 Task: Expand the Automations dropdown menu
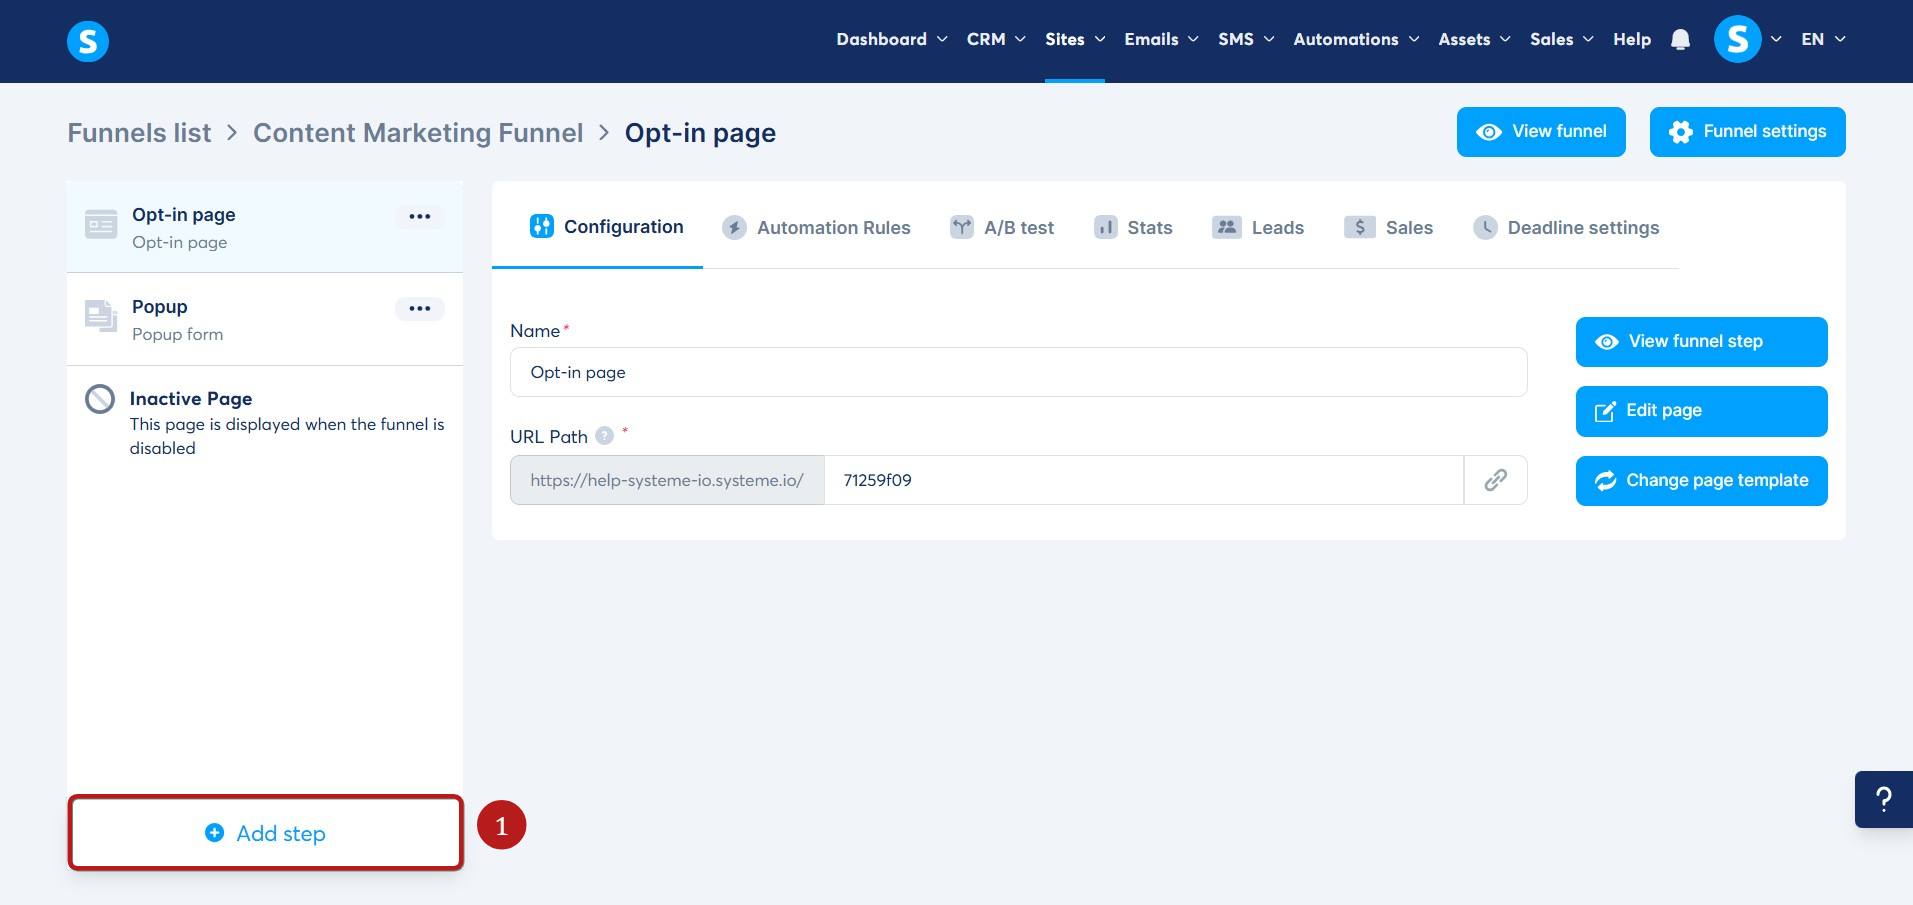(1356, 40)
